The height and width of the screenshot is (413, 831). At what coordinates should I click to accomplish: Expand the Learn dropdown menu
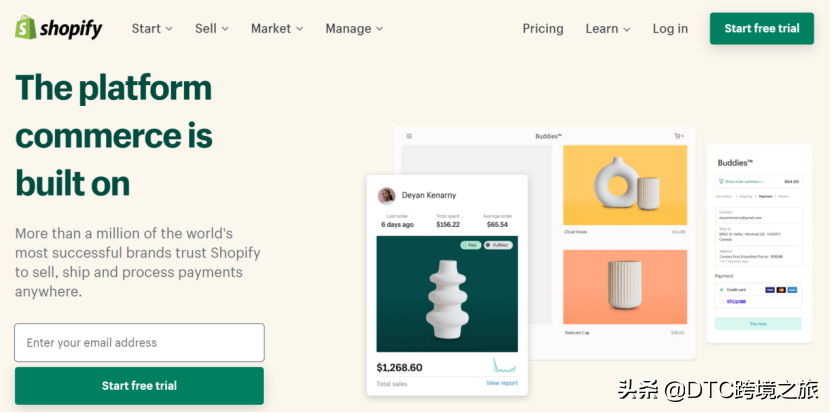(x=608, y=29)
